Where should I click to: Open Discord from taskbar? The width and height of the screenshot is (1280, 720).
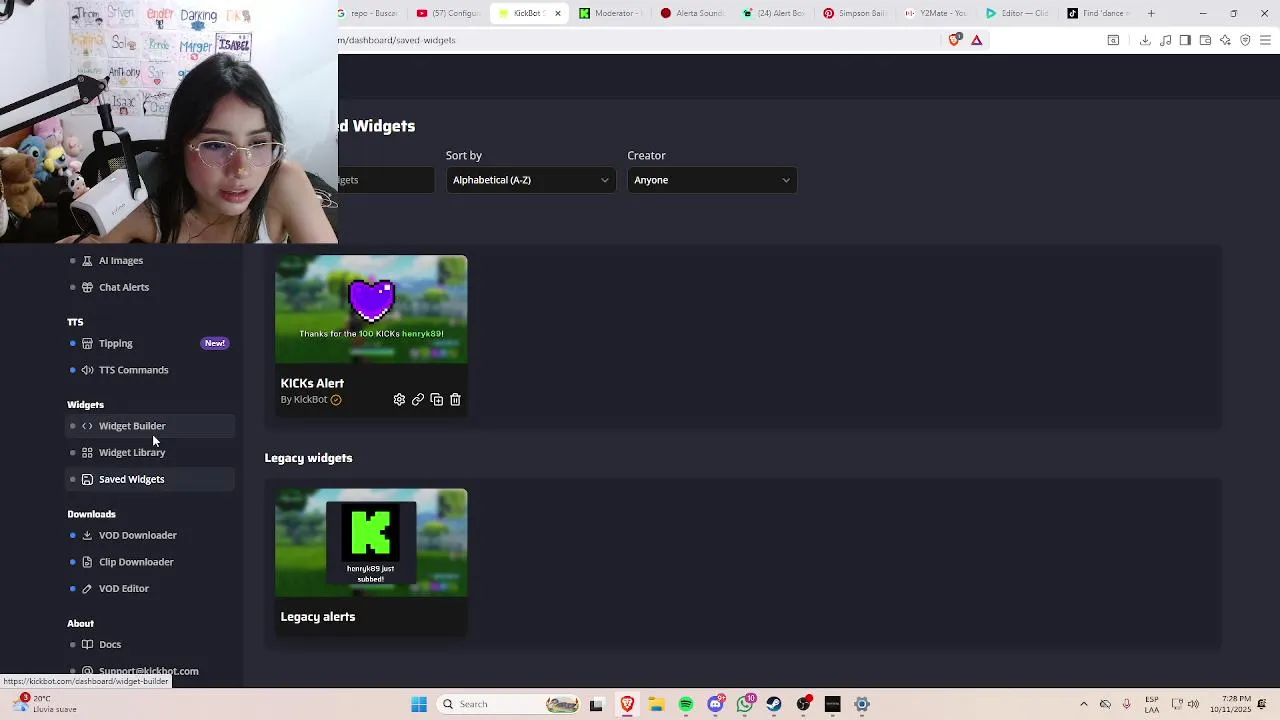(x=715, y=704)
